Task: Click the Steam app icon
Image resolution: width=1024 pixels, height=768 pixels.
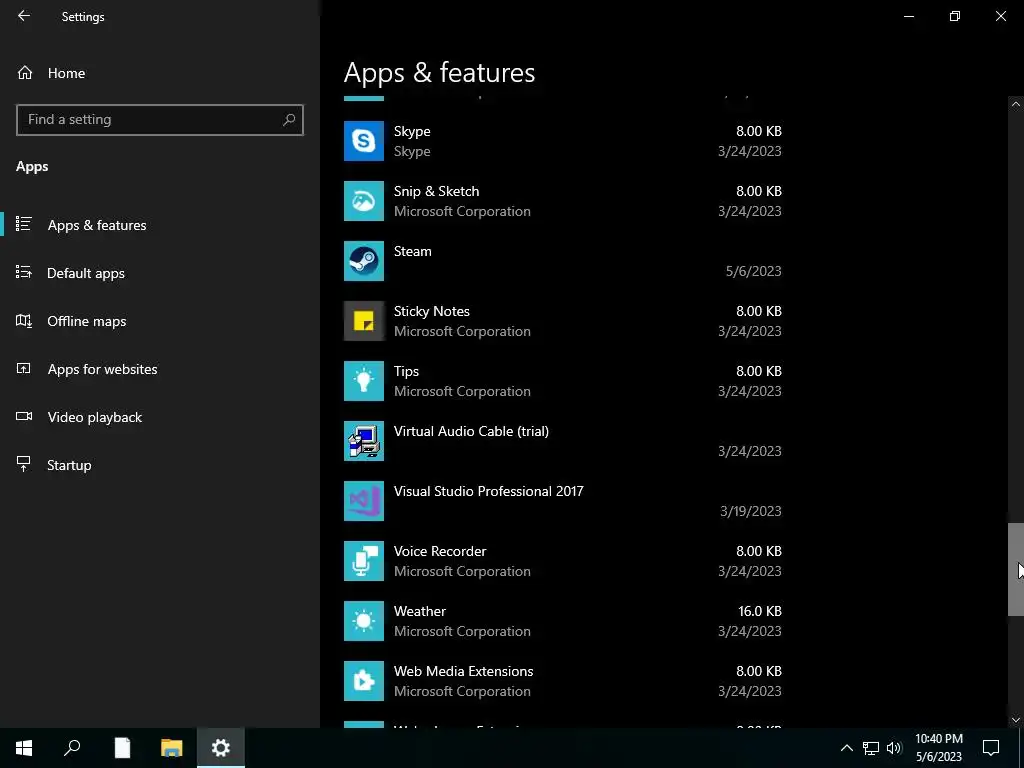Action: [364, 261]
